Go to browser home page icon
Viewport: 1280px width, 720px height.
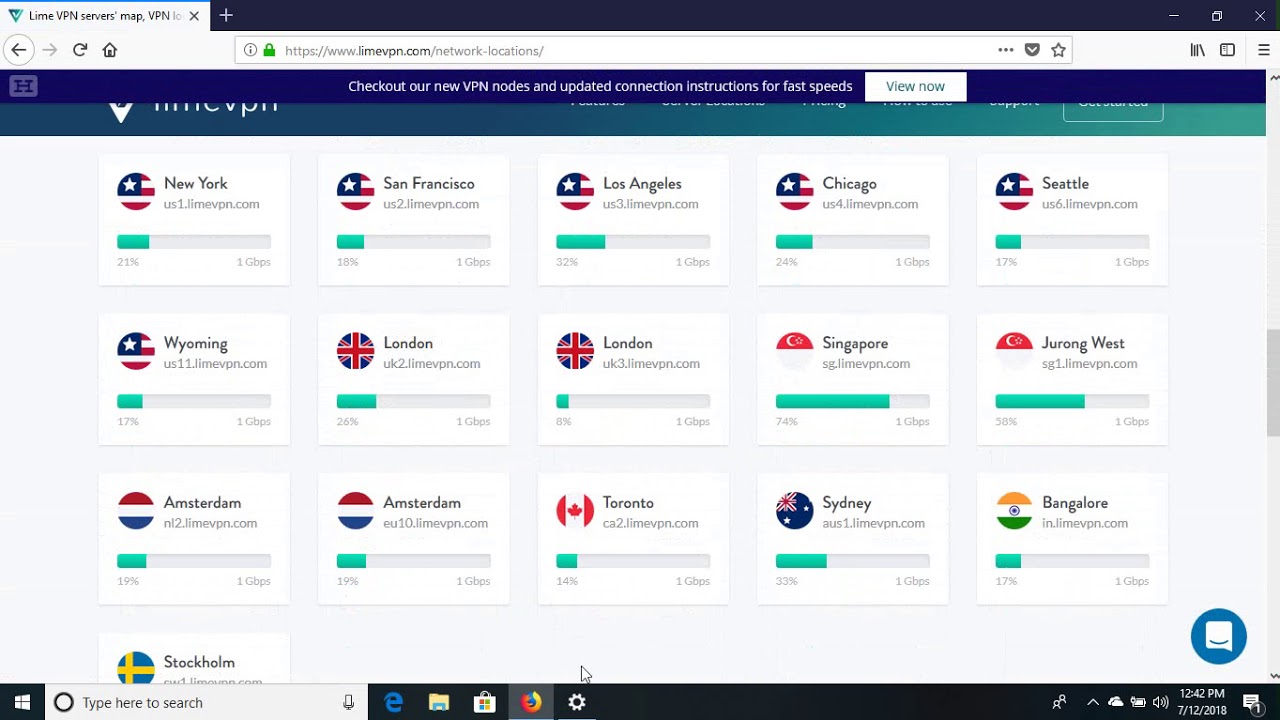tap(110, 50)
